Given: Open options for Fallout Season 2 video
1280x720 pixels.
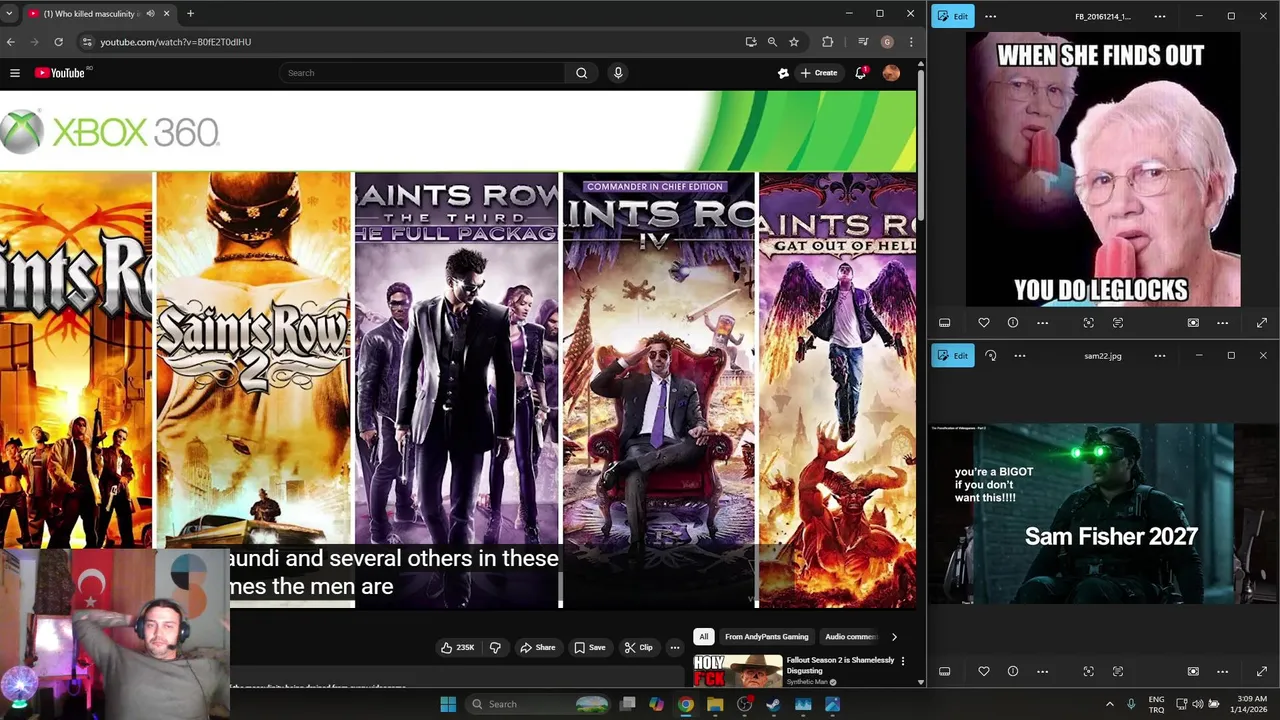Looking at the screenshot, I should pyautogui.click(x=903, y=661).
